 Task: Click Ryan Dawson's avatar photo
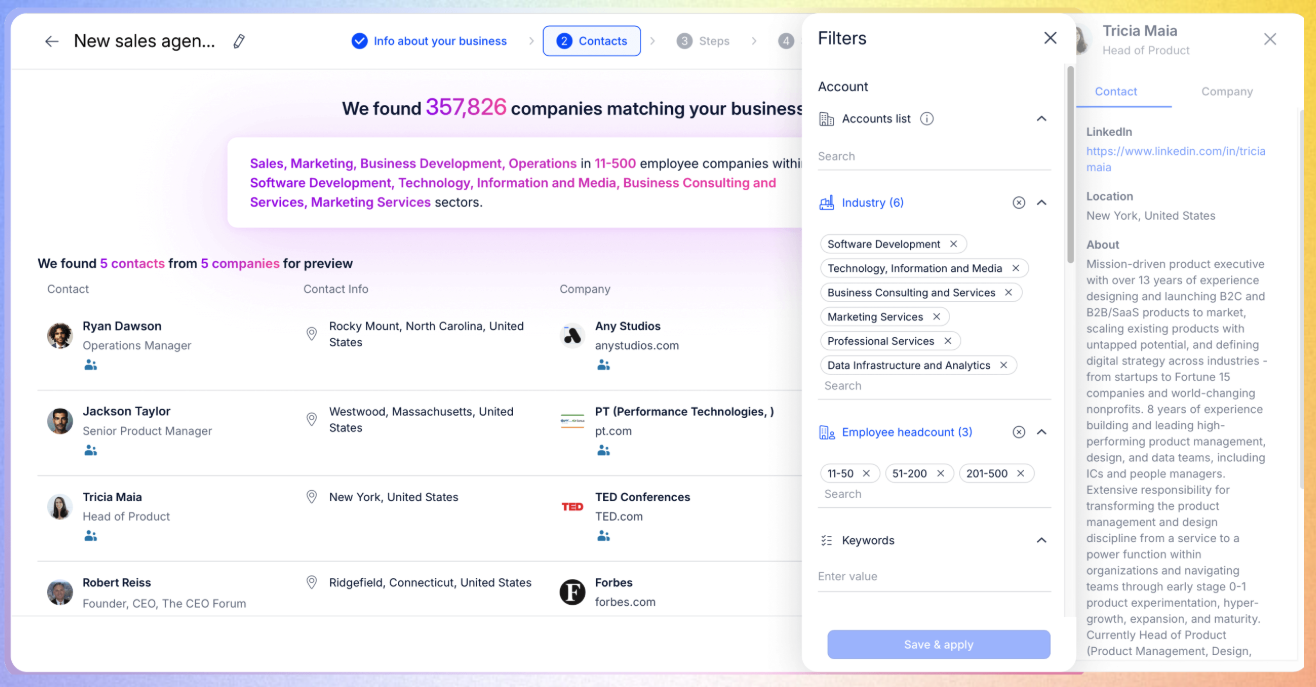[x=60, y=335]
